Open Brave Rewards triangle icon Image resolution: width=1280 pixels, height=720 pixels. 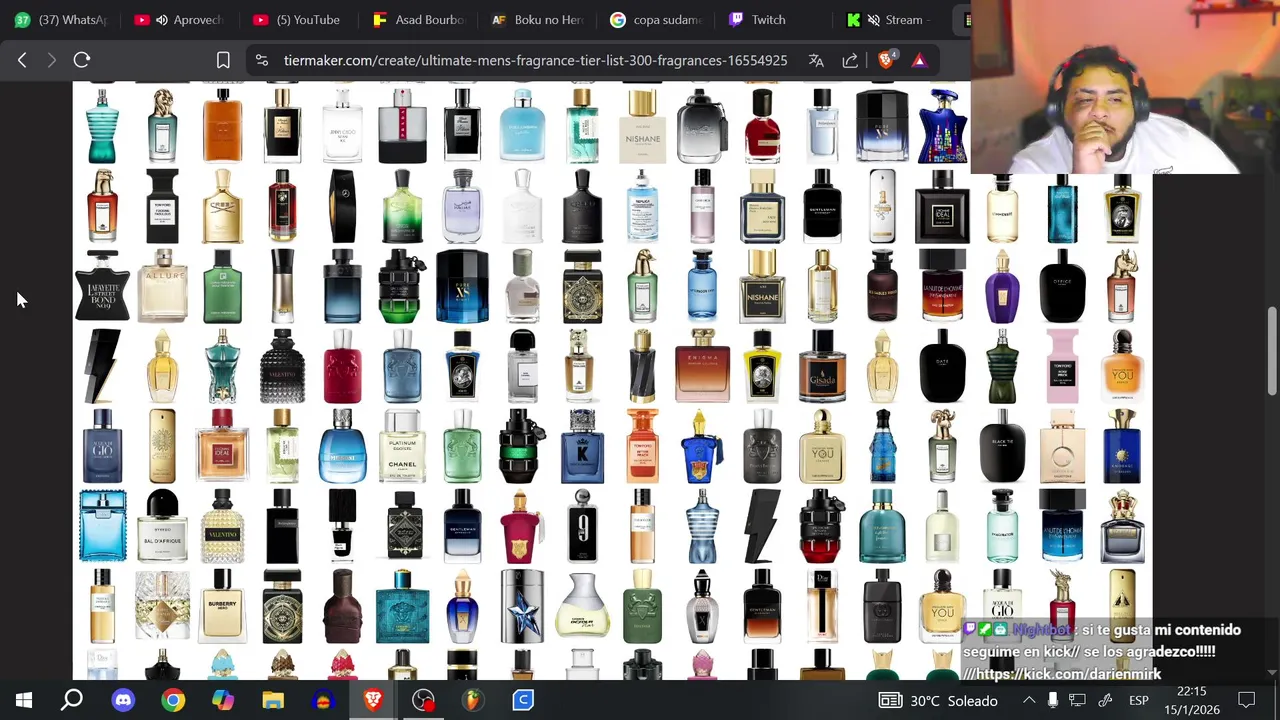(919, 60)
